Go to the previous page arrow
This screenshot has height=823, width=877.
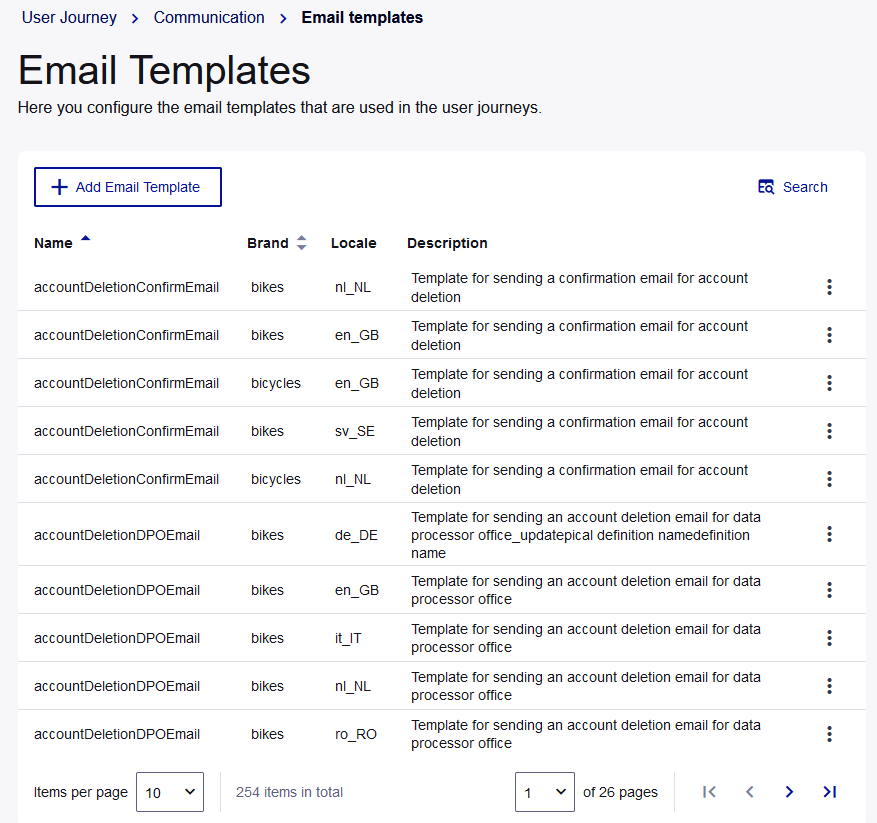(x=749, y=792)
